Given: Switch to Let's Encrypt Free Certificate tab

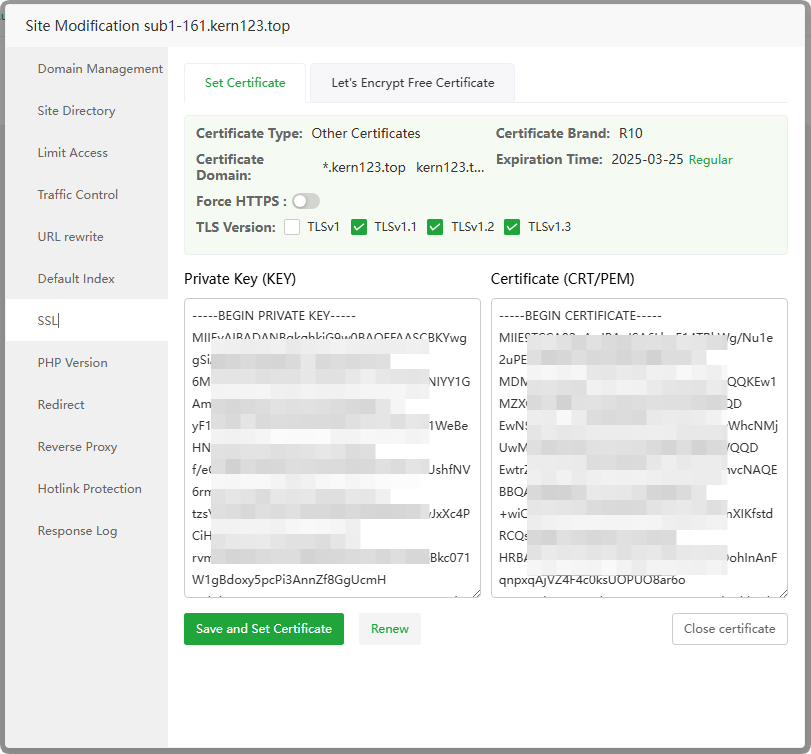Looking at the screenshot, I should click(412, 83).
